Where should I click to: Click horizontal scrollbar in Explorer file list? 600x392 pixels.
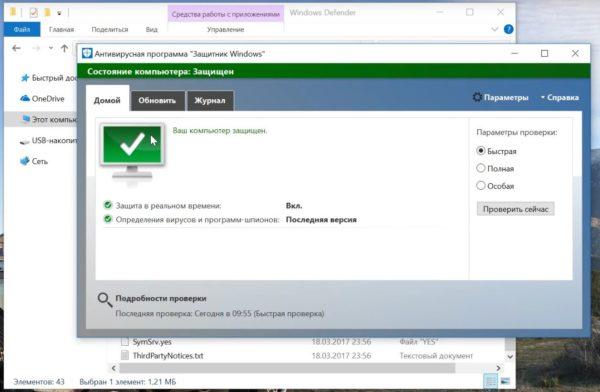(287, 368)
